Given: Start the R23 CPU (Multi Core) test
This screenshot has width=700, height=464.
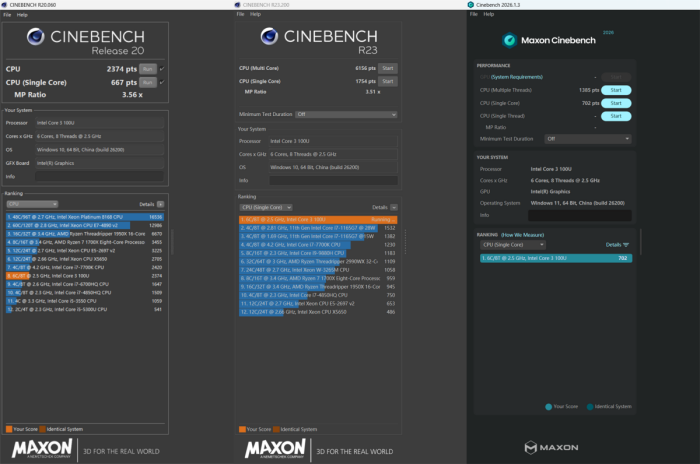Looking at the screenshot, I should [388, 68].
